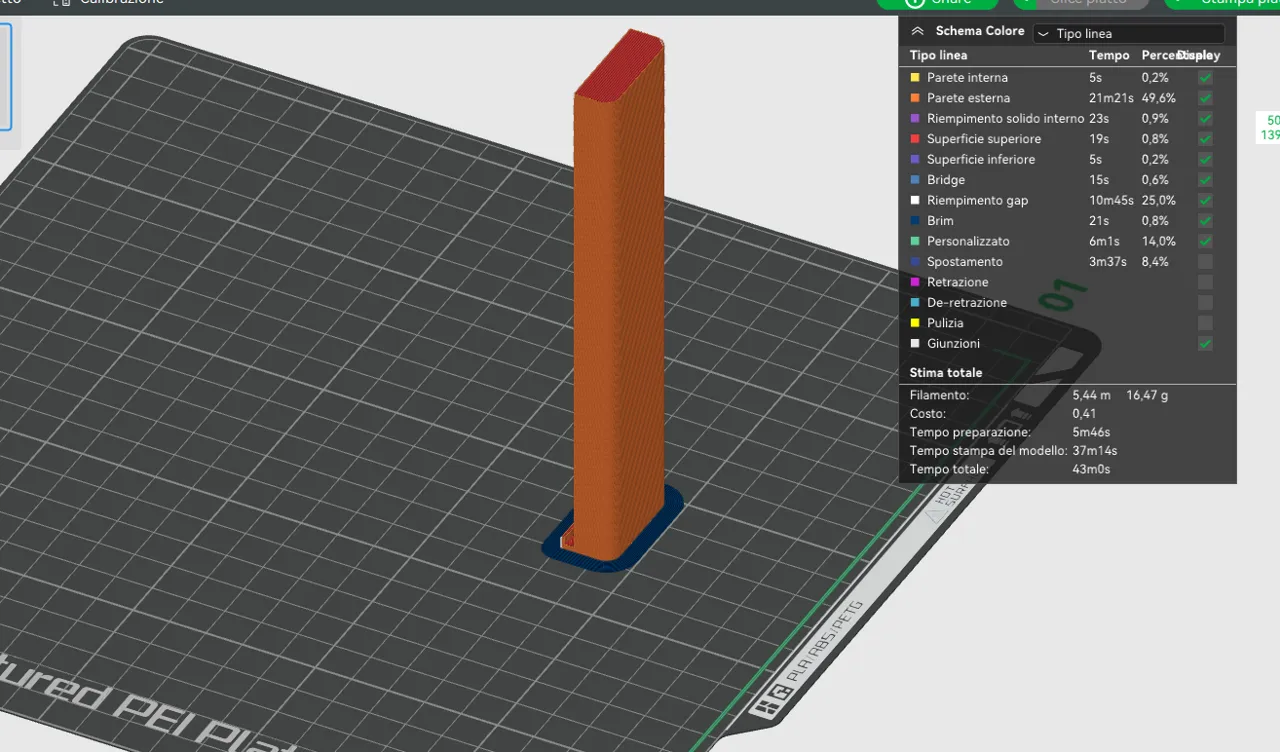Viewport: 1280px width, 752px height.
Task: Uncheck the Bridge display checkbox
Action: coord(1205,180)
